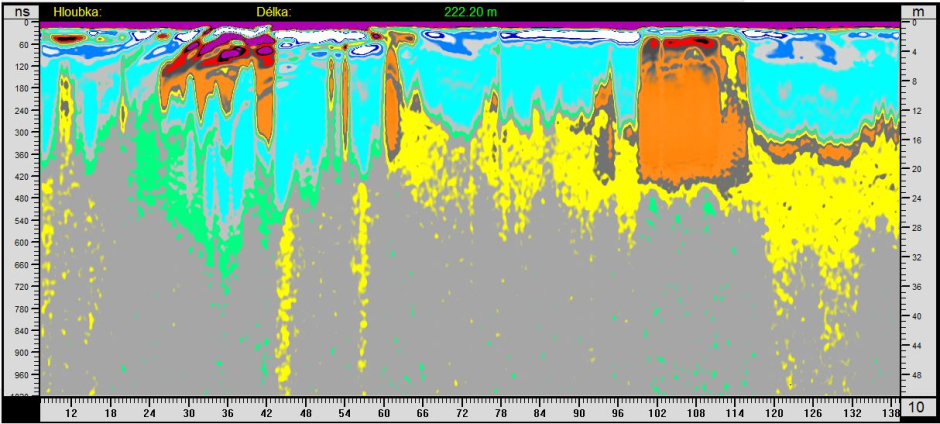The height and width of the screenshot is (424, 940).
Task: Click the 8 m mark on the right depth axis
Action: pos(916,81)
